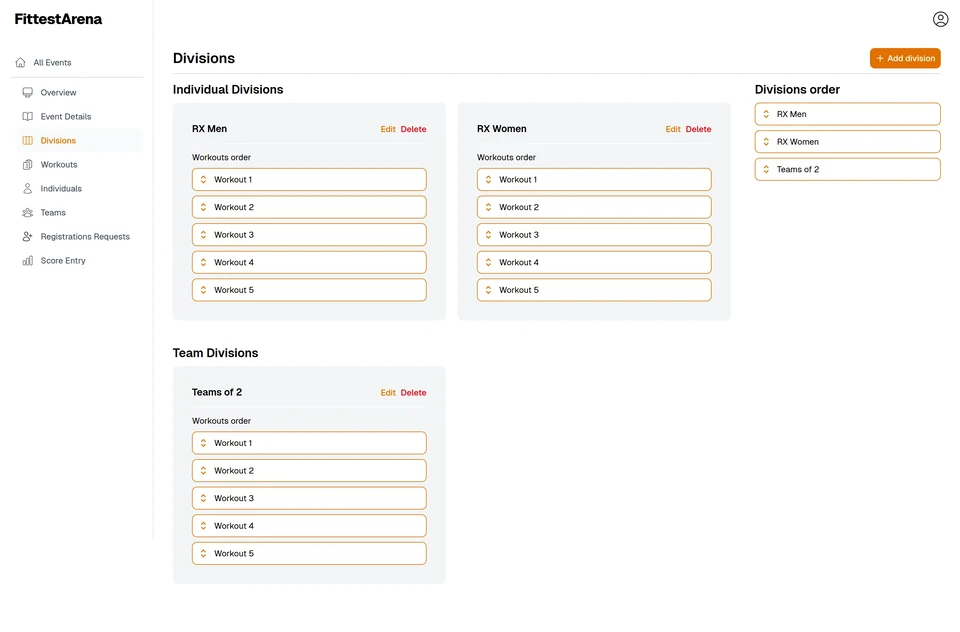Click reorder handle for Teams of 2 division
The image size is (960, 632).
tap(766, 170)
